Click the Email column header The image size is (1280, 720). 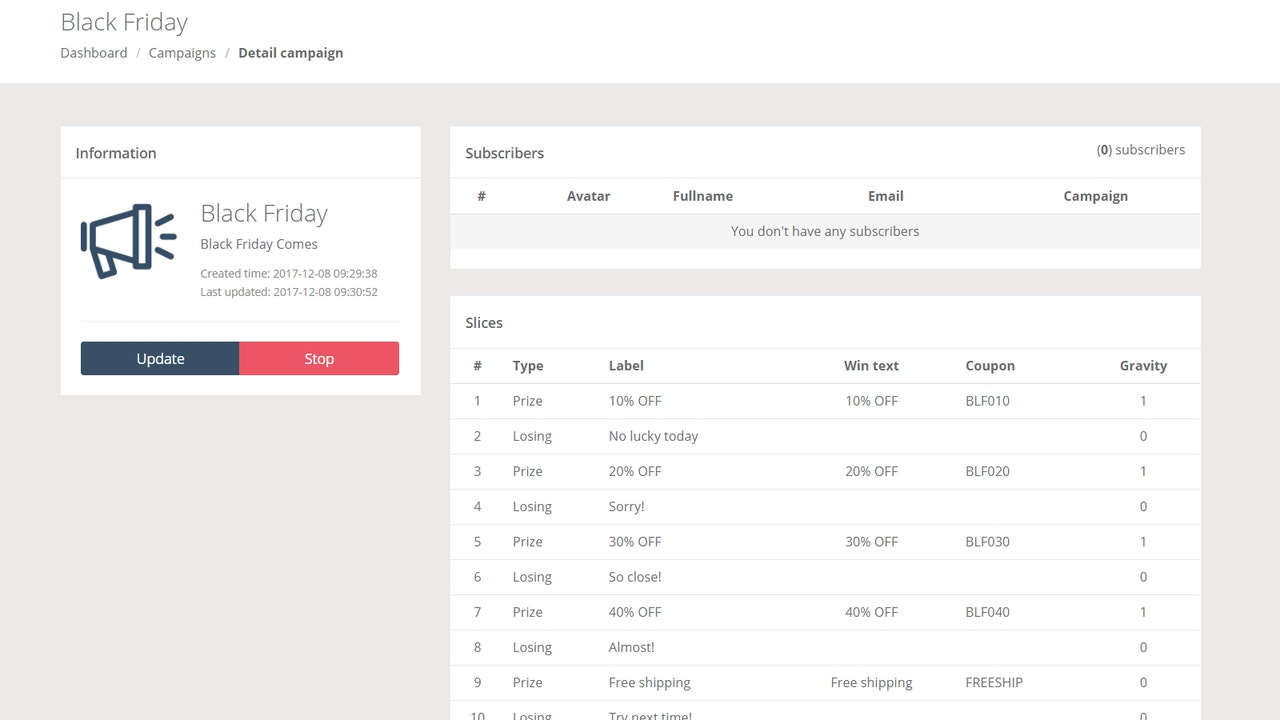(886, 196)
